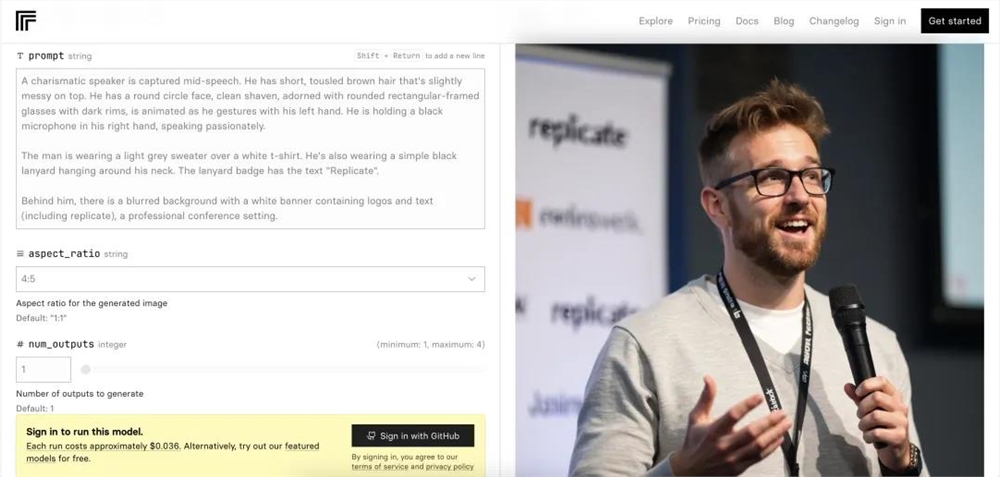Click the Get started button
This screenshot has height=477, width=1000.
(x=954, y=21)
